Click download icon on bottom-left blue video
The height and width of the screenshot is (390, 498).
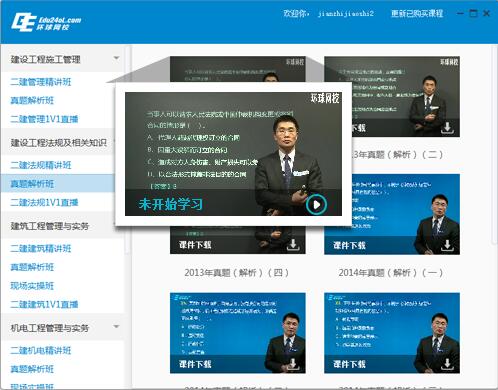click(x=293, y=364)
